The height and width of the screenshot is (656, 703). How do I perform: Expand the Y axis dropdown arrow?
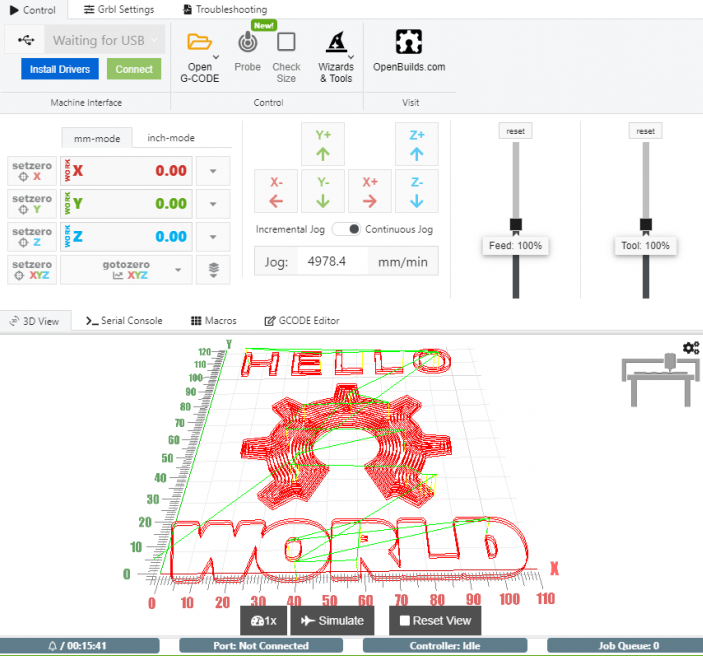(x=213, y=204)
